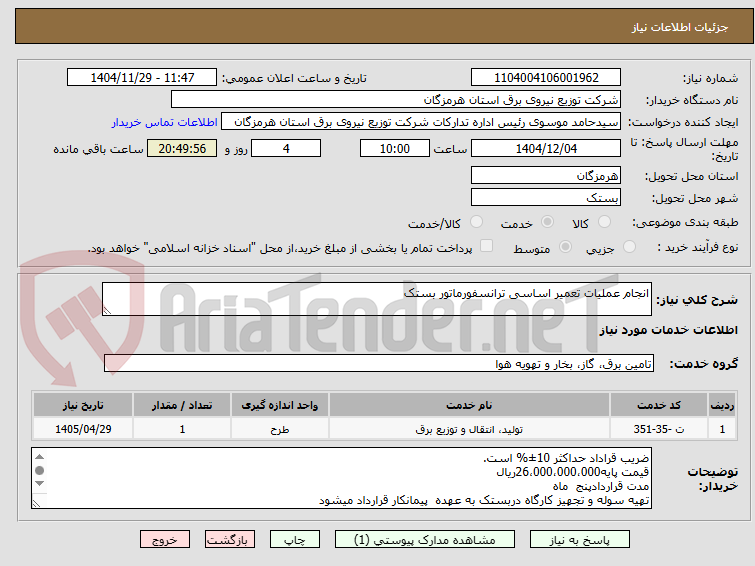Select the خدمت radio button
The height and width of the screenshot is (566, 755).
point(547,222)
